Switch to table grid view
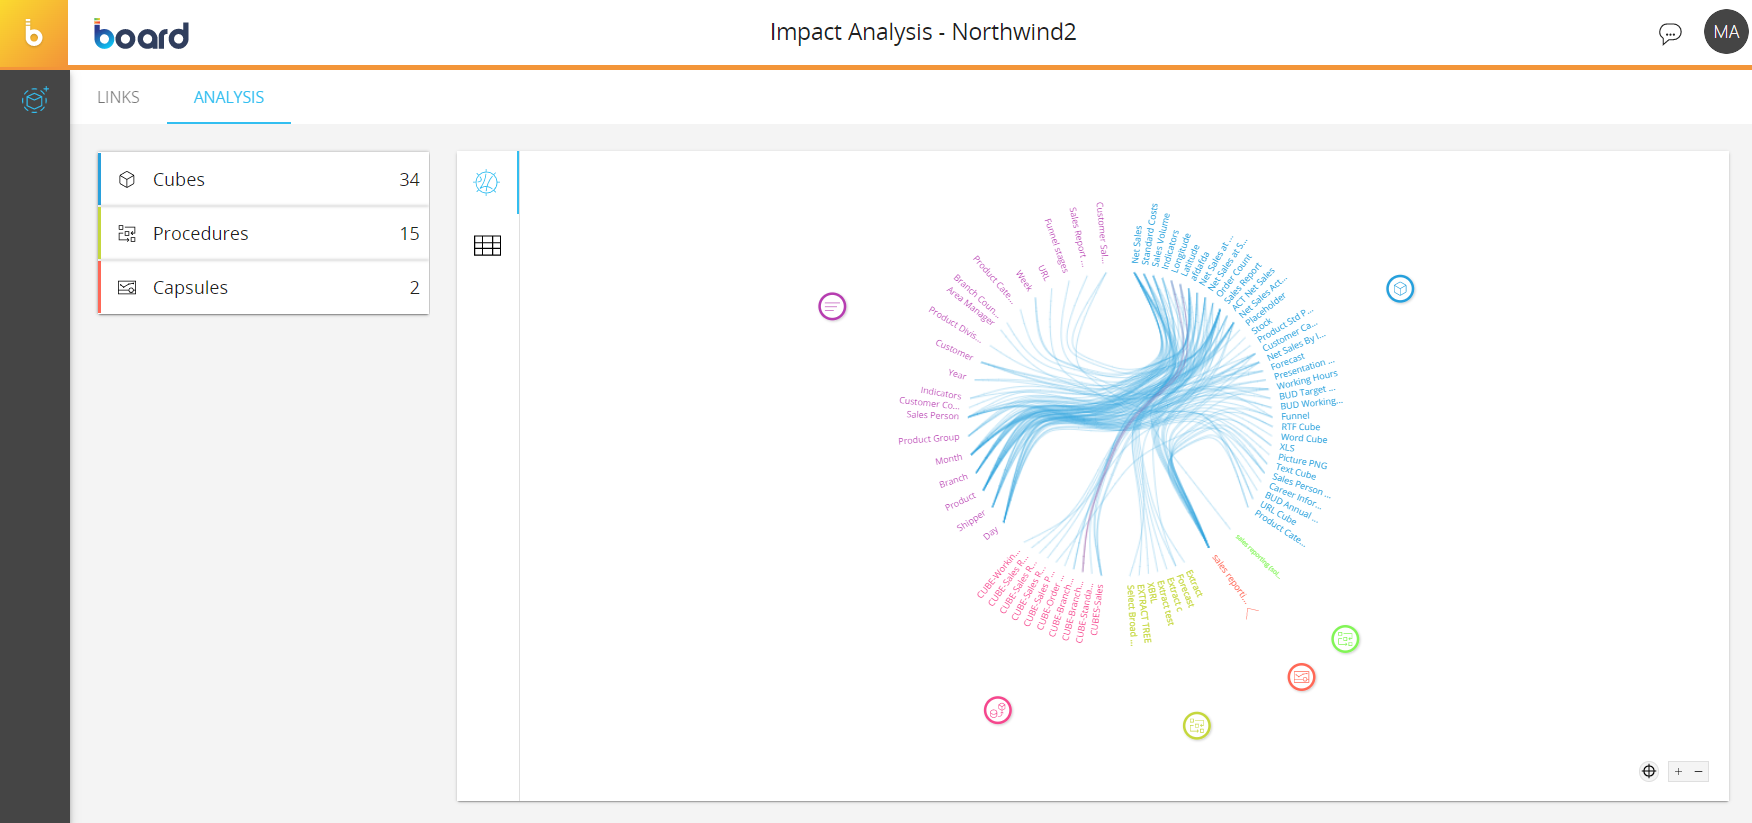The height and width of the screenshot is (823, 1752). tap(487, 246)
